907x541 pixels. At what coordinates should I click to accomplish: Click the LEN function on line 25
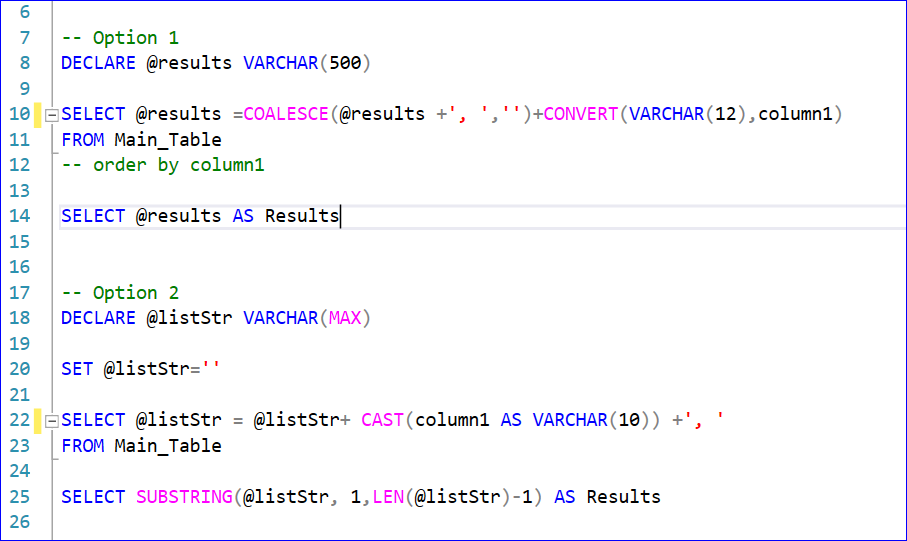[x=388, y=496]
